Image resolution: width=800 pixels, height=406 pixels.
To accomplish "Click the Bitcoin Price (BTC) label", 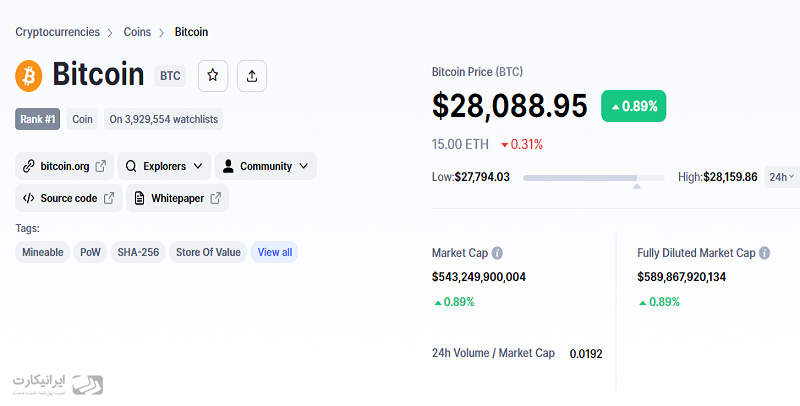I will [x=478, y=72].
